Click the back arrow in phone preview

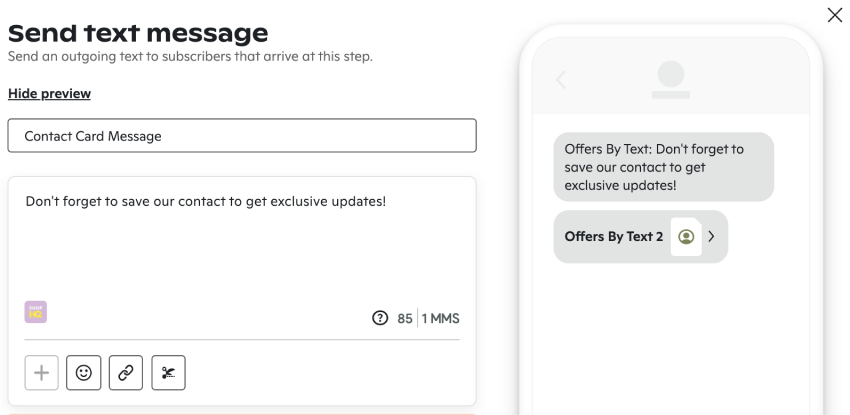(x=561, y=80)
